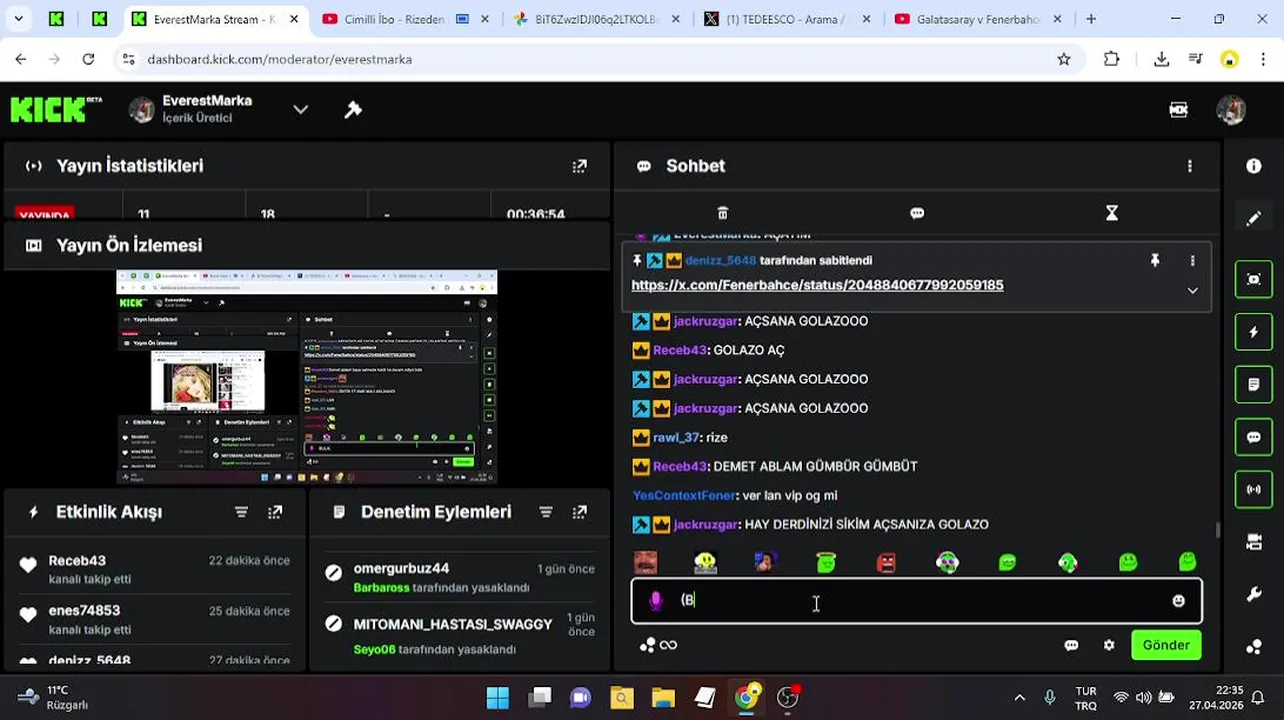Click Receb43 follow entry in Etkinlik Akışı
Viewport: 1284px width, 720px height.
click(x=155, y=569)
